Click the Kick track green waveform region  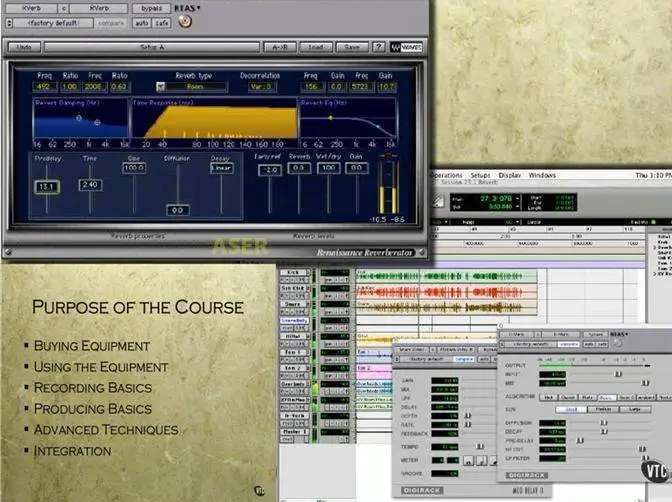[x=446, y=276]
